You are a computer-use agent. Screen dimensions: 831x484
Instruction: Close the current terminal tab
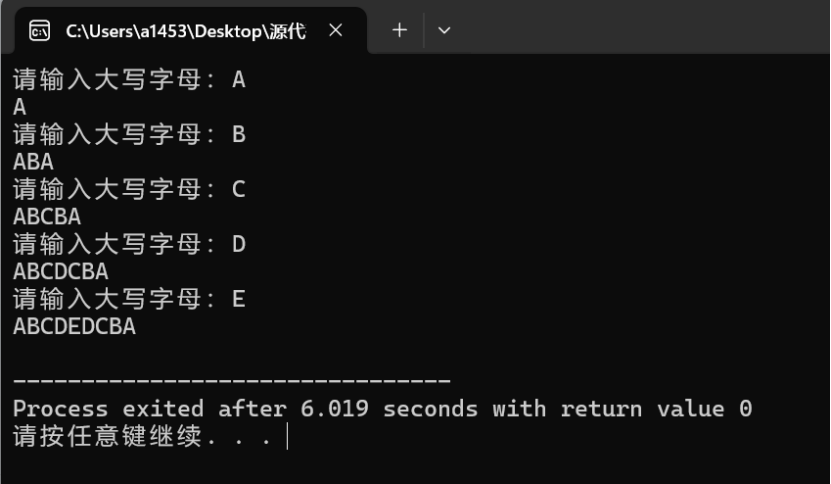336,31
